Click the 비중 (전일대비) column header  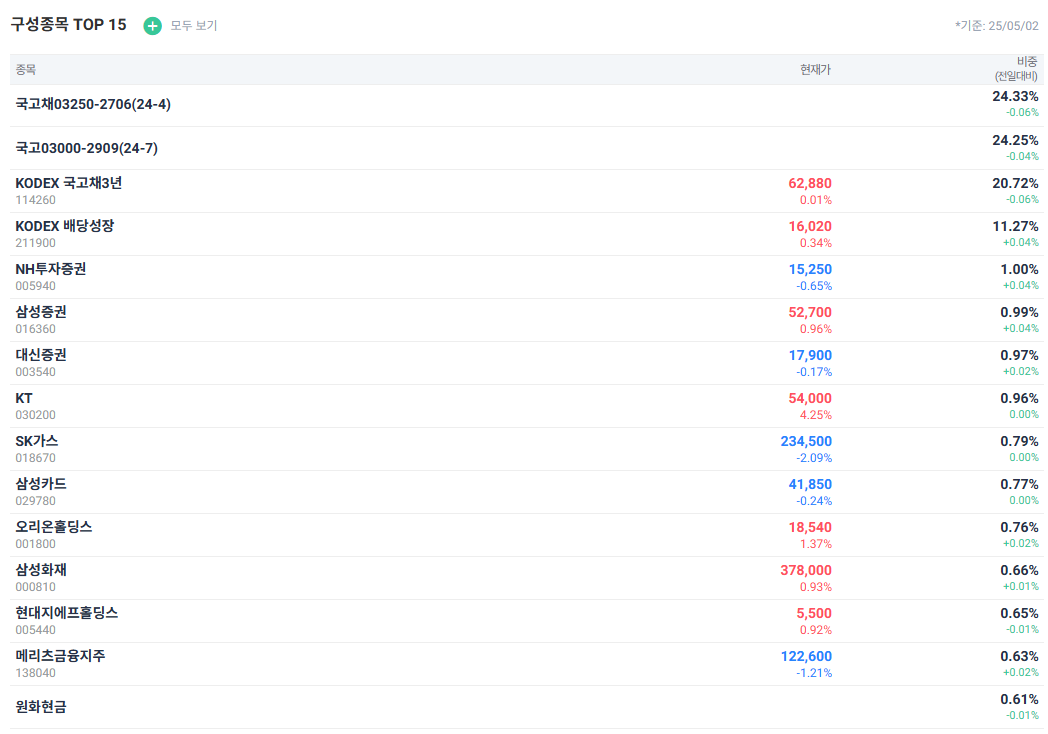[1017, 69]
